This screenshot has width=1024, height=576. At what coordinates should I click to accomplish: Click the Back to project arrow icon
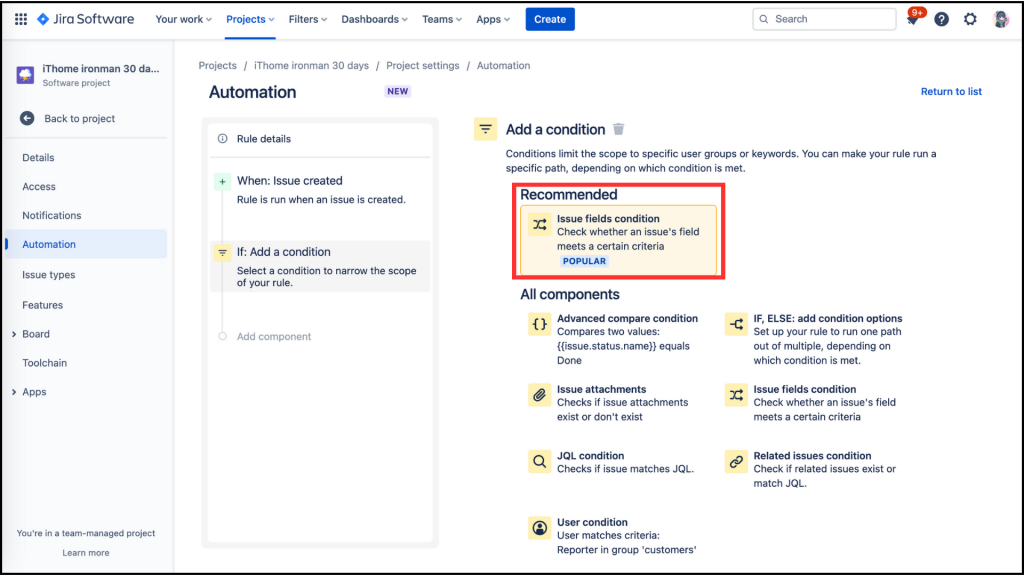[27, 118]
